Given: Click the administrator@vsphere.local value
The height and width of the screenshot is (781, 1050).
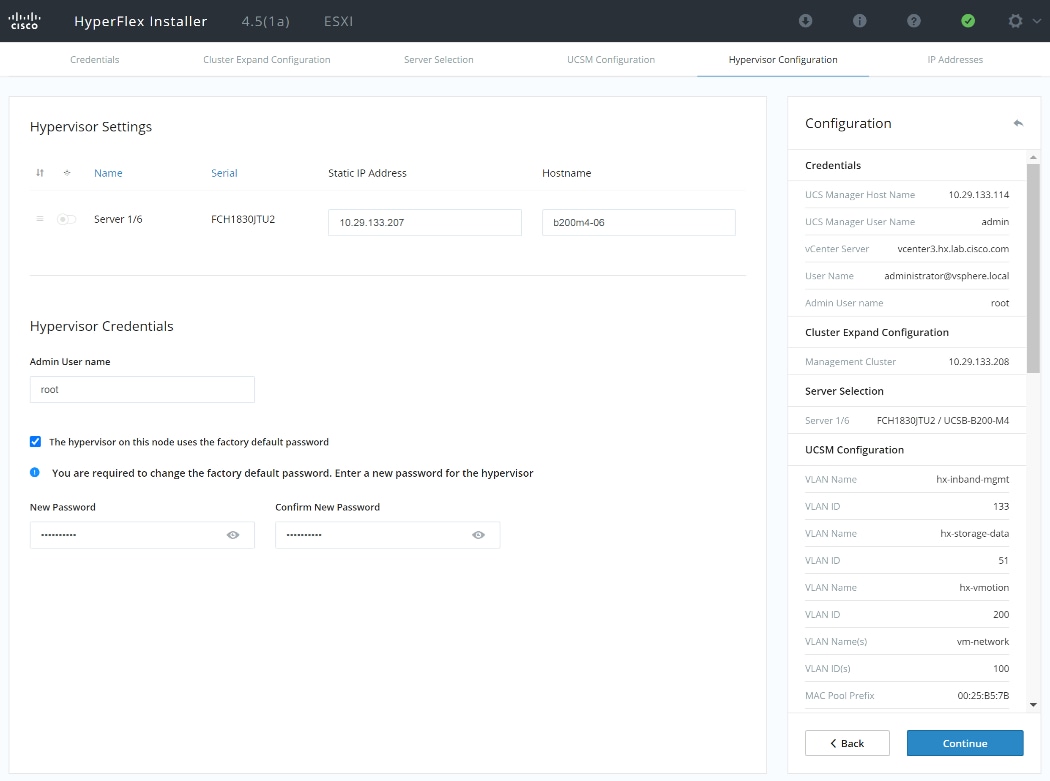Looking at the screenshot, I should tap(946, 275).
